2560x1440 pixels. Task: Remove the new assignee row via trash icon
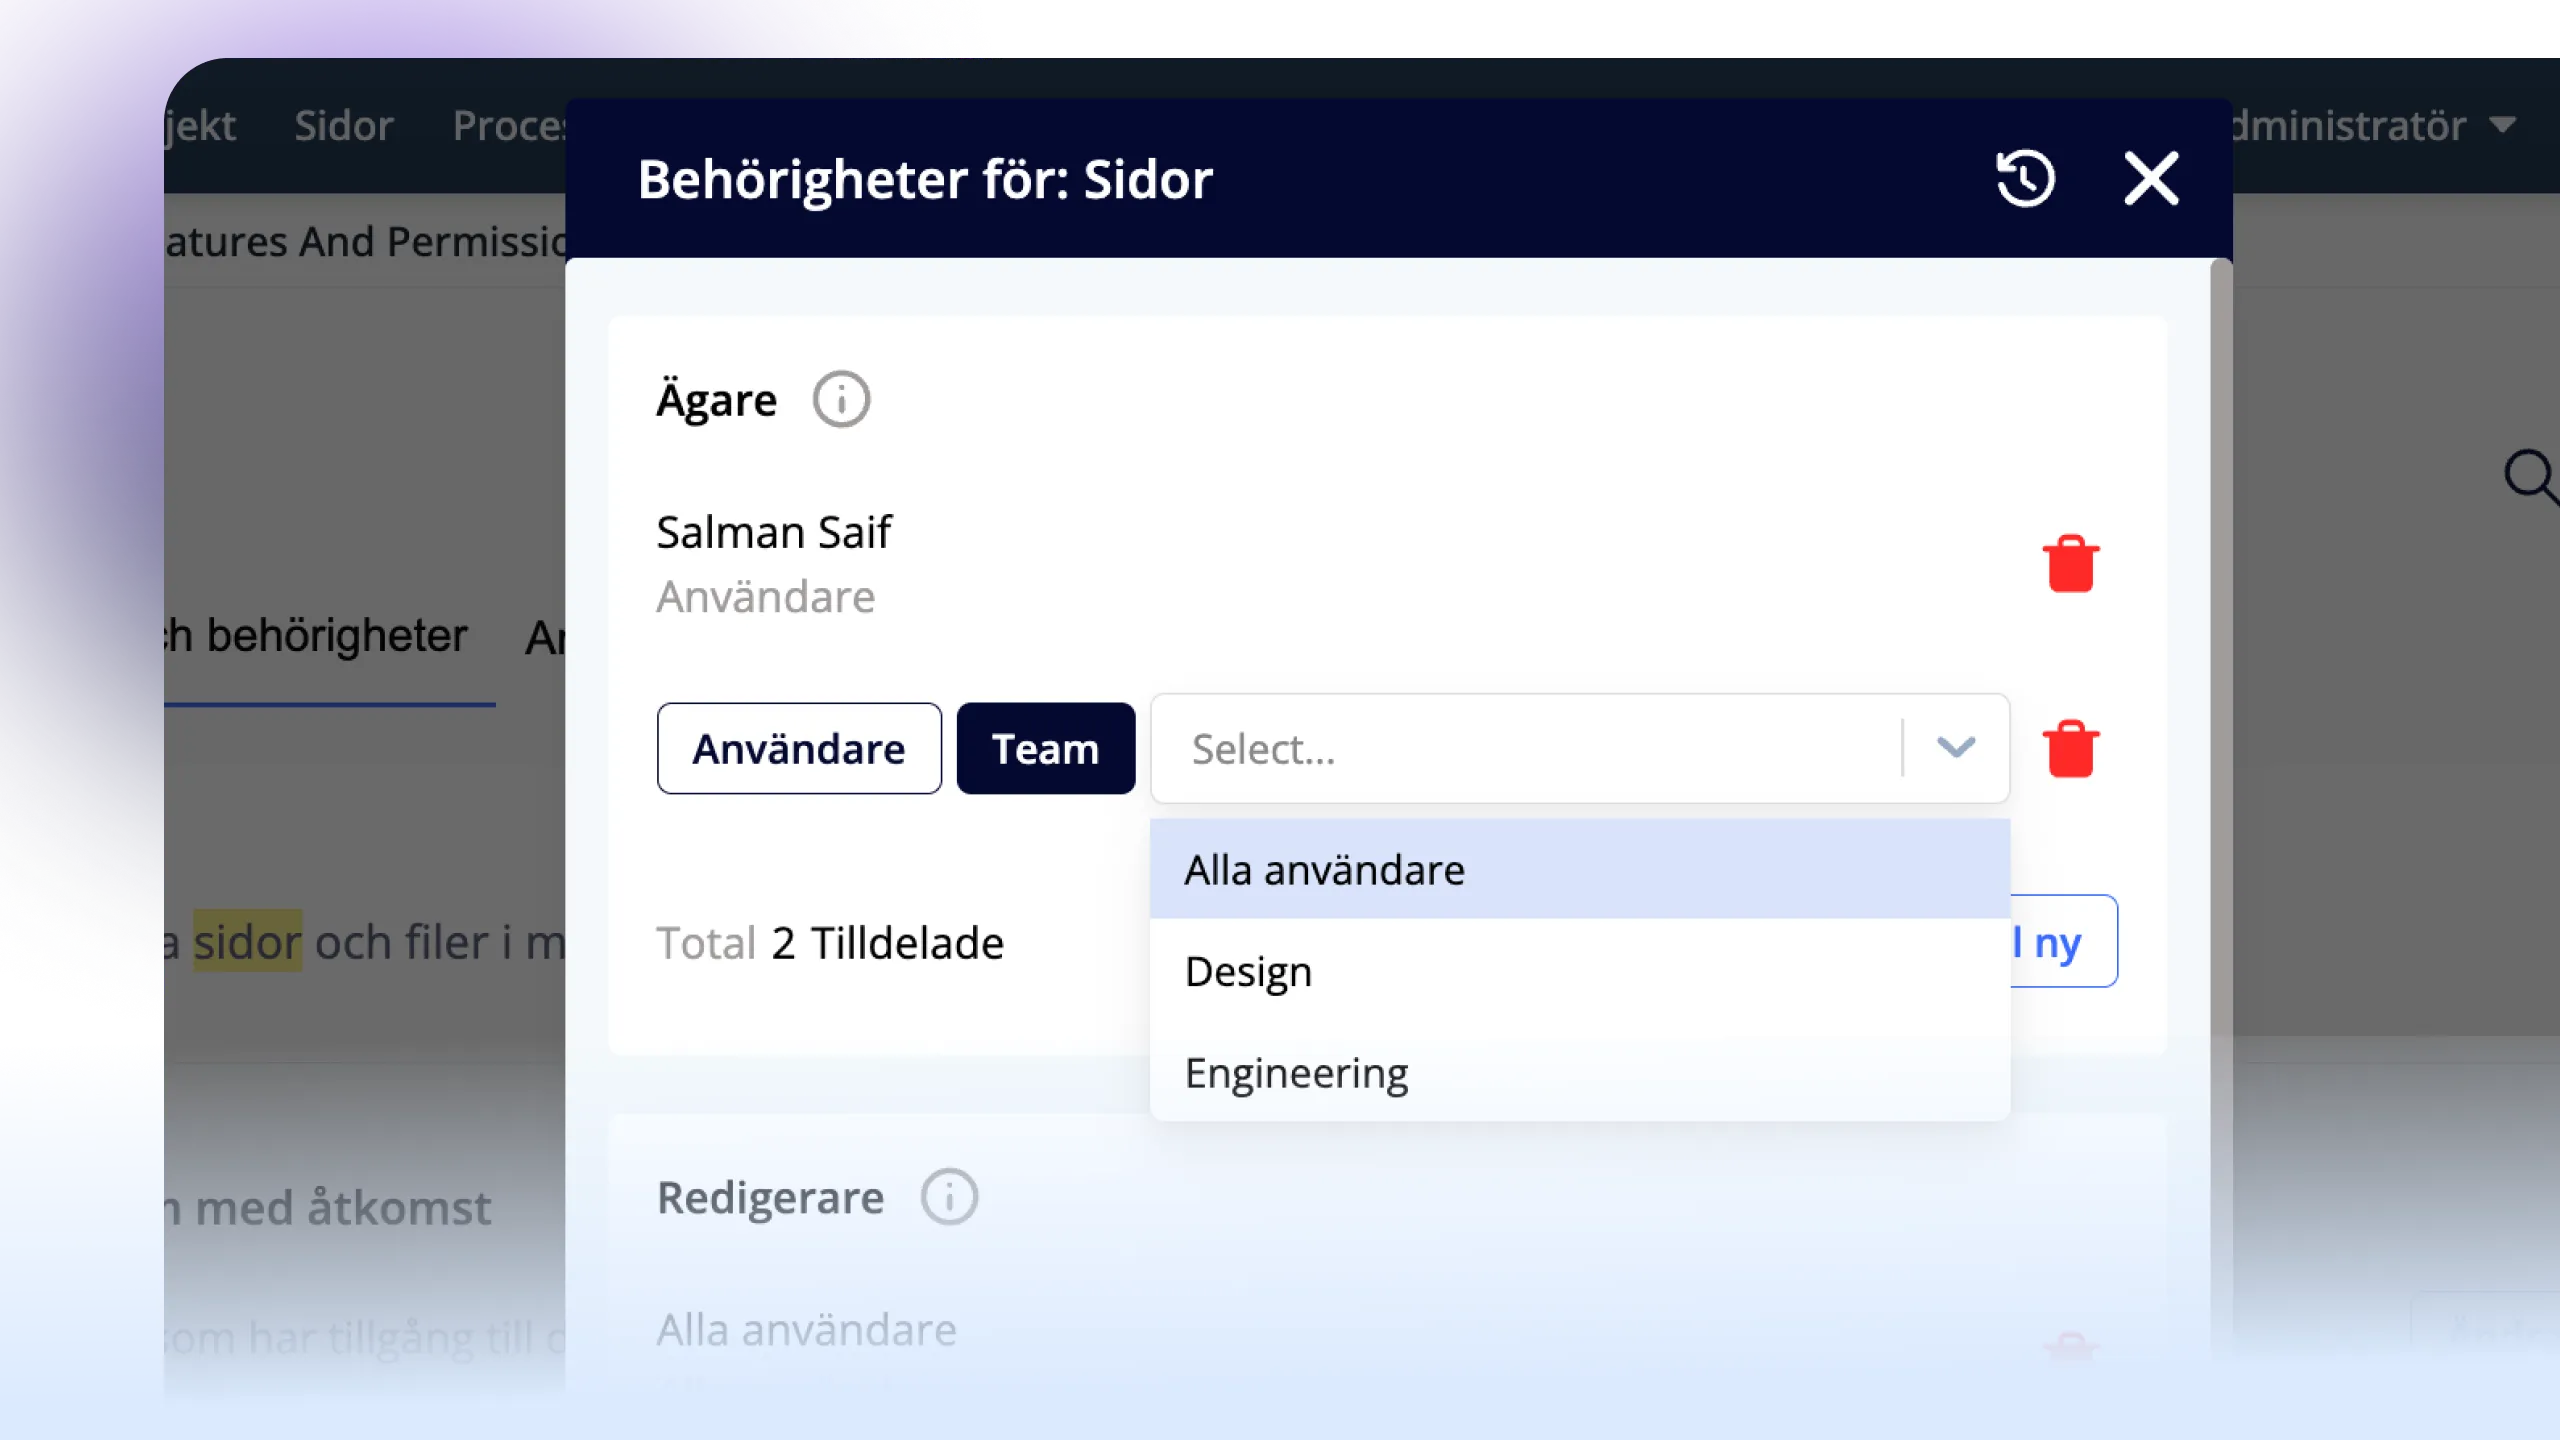point(2070,748)
